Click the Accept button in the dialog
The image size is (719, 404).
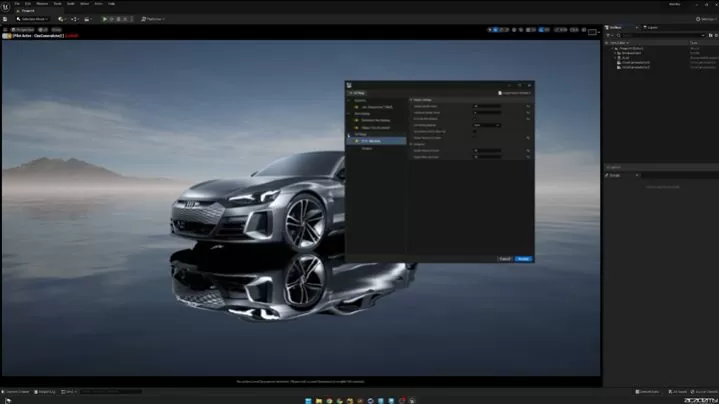point(523,258)
